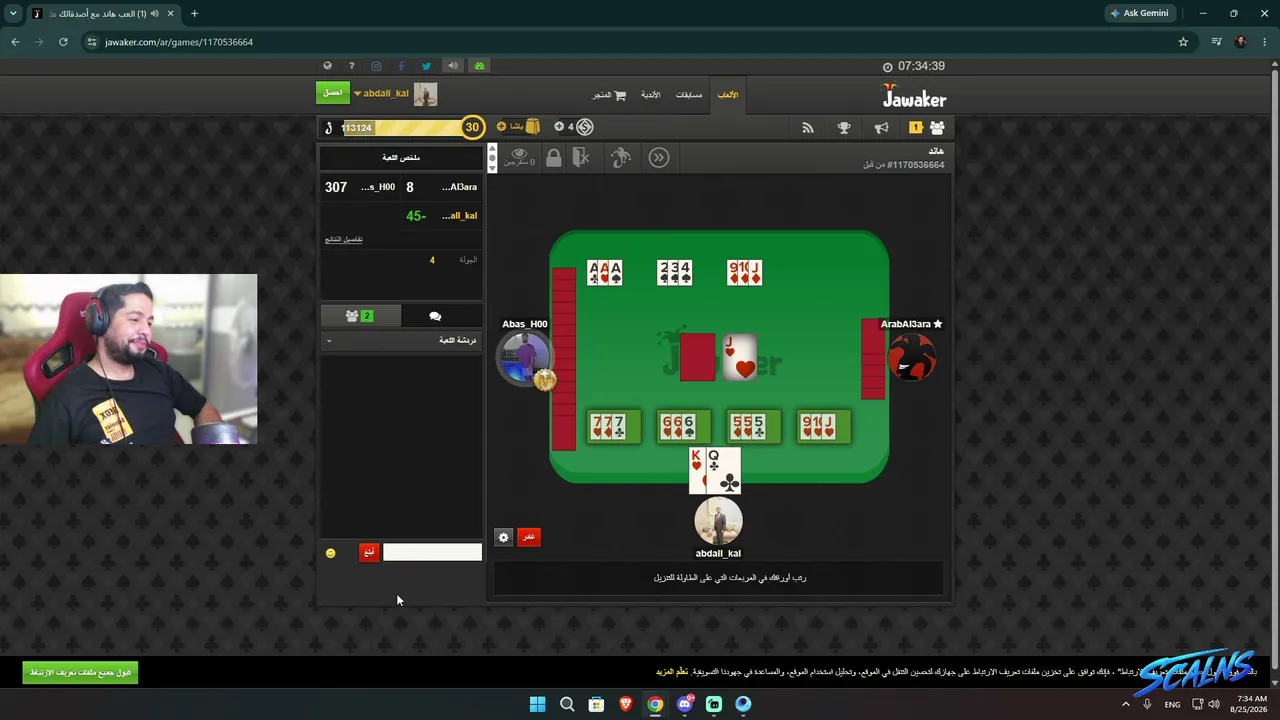1280x720 pixels.
Task: Click the green speed gauge icon
Action: tap(479, 66)
